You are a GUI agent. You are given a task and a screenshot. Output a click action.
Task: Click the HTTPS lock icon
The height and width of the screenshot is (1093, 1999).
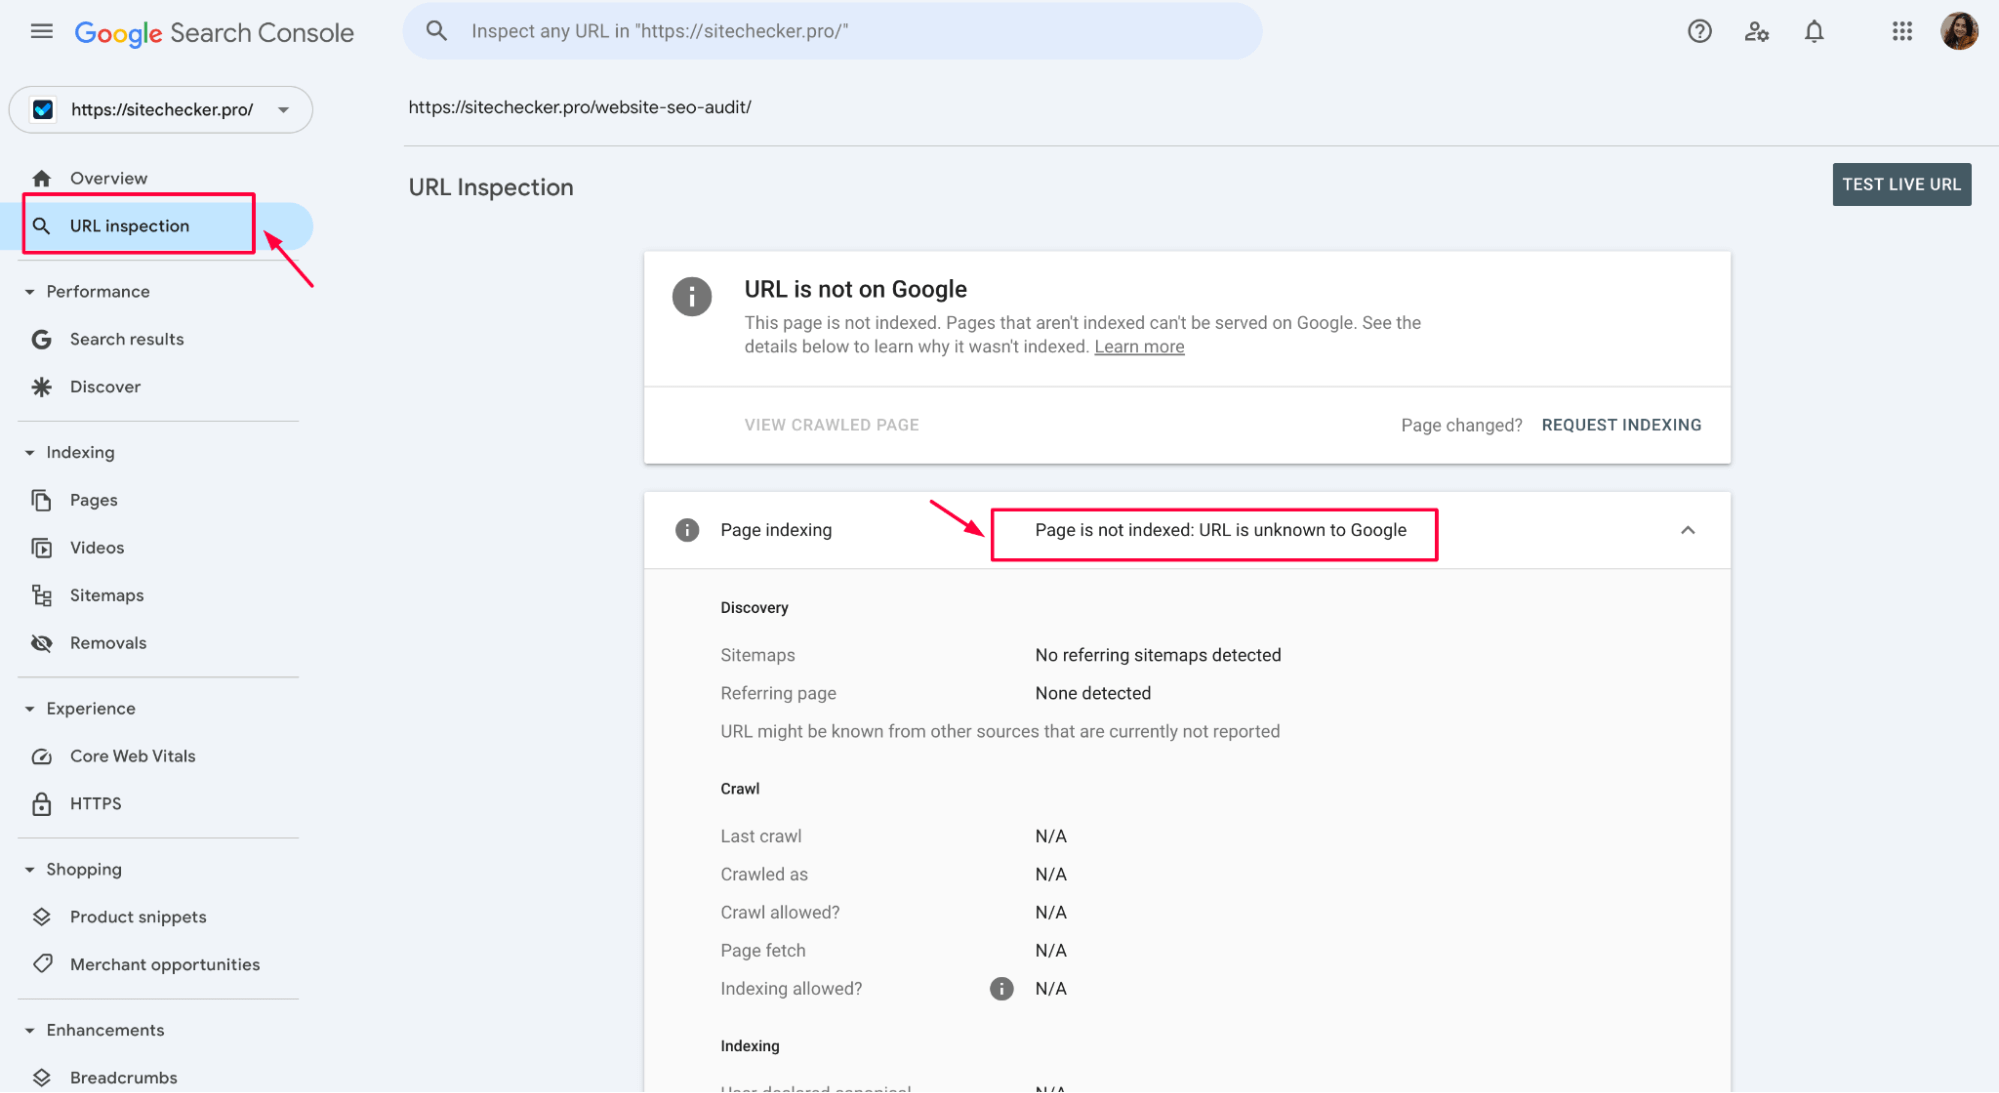click(41, 804)
